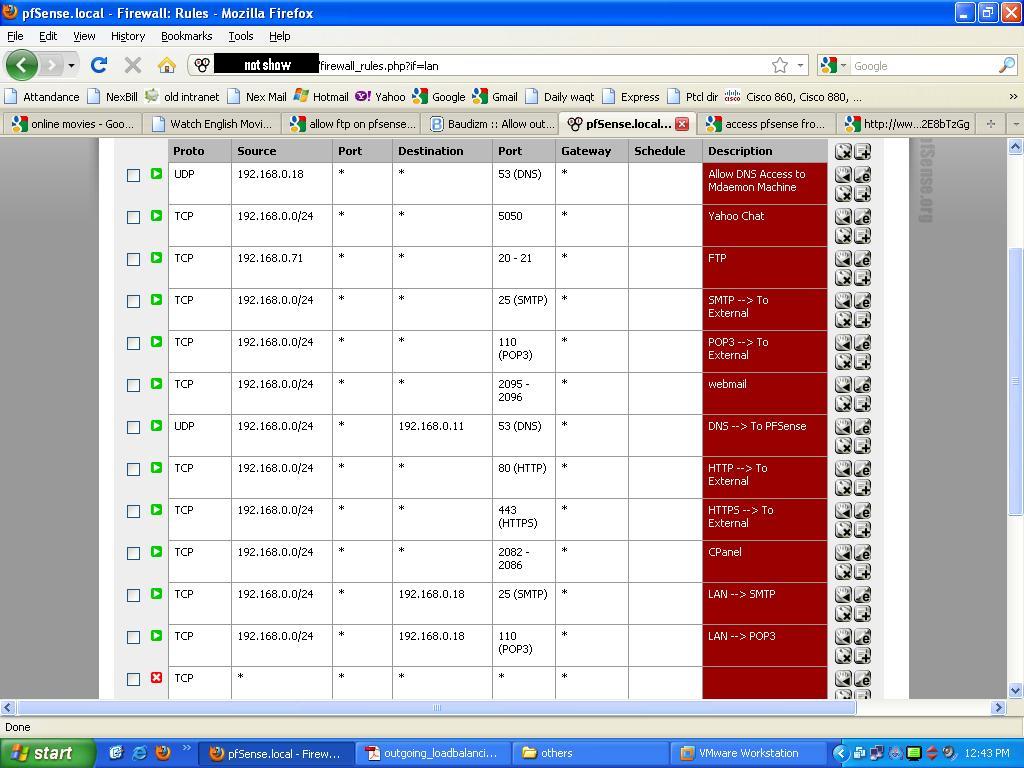
Task: Go to Firefox home page
Action: pos(167,65)
